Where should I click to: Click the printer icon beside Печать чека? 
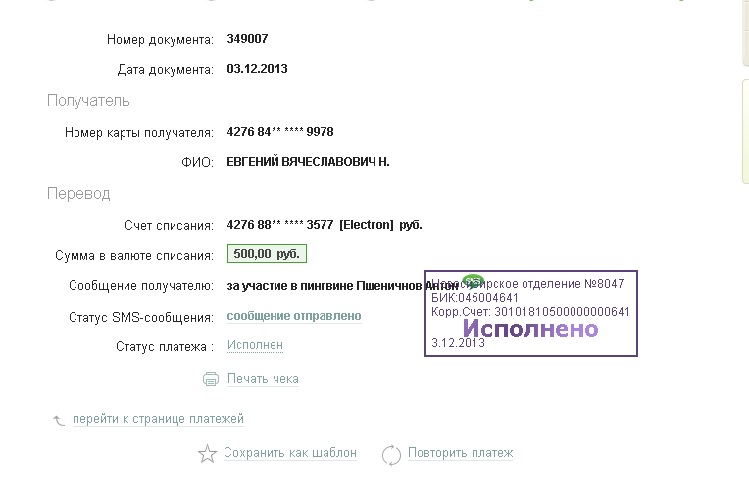211,379
